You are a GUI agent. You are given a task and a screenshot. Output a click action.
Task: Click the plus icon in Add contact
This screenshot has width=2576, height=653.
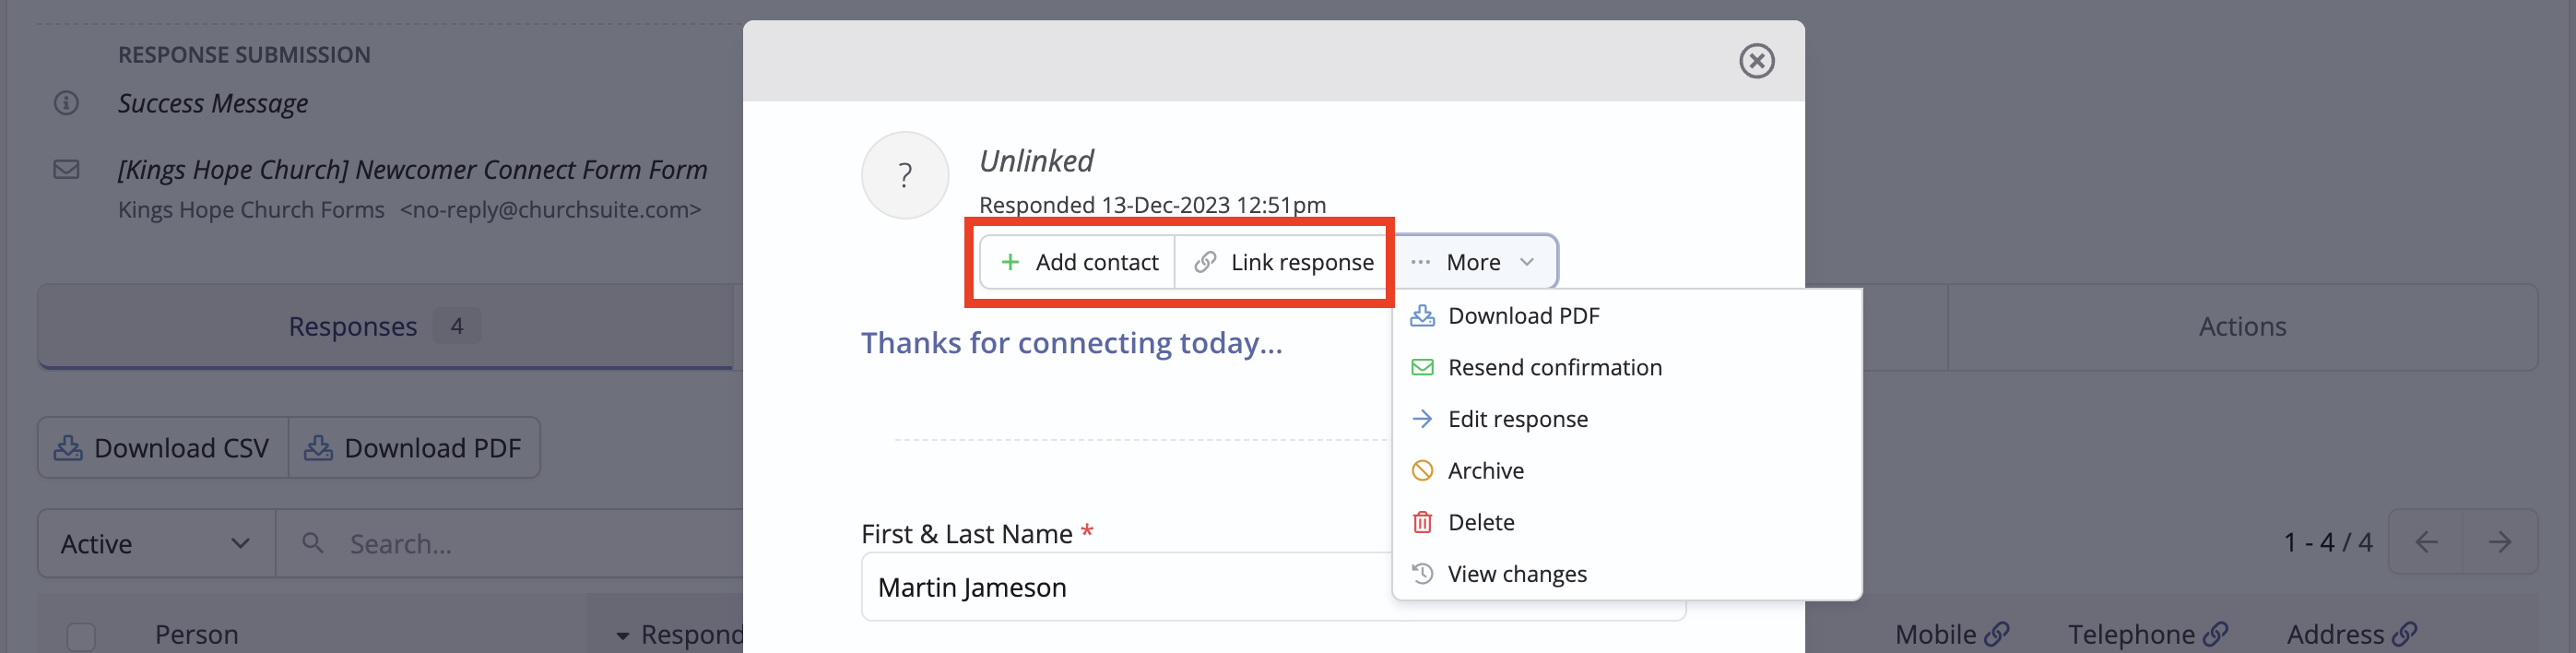point(1010,262)
